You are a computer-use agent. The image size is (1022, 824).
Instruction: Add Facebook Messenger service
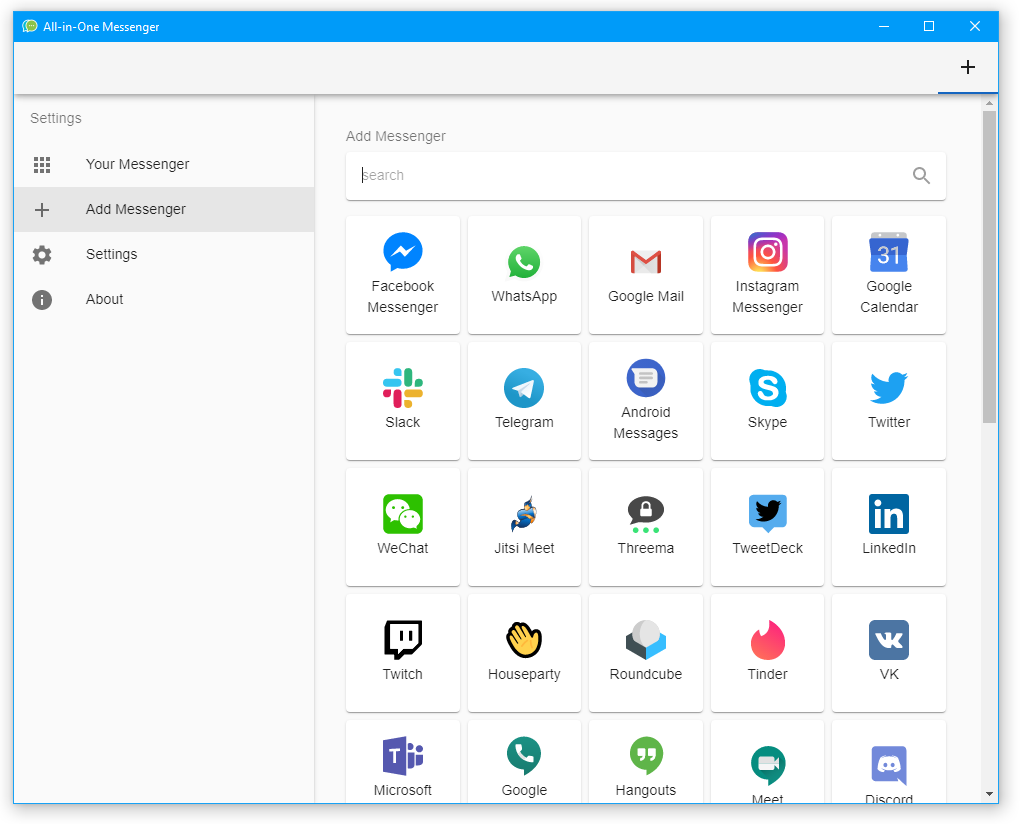tap(403, 274)
